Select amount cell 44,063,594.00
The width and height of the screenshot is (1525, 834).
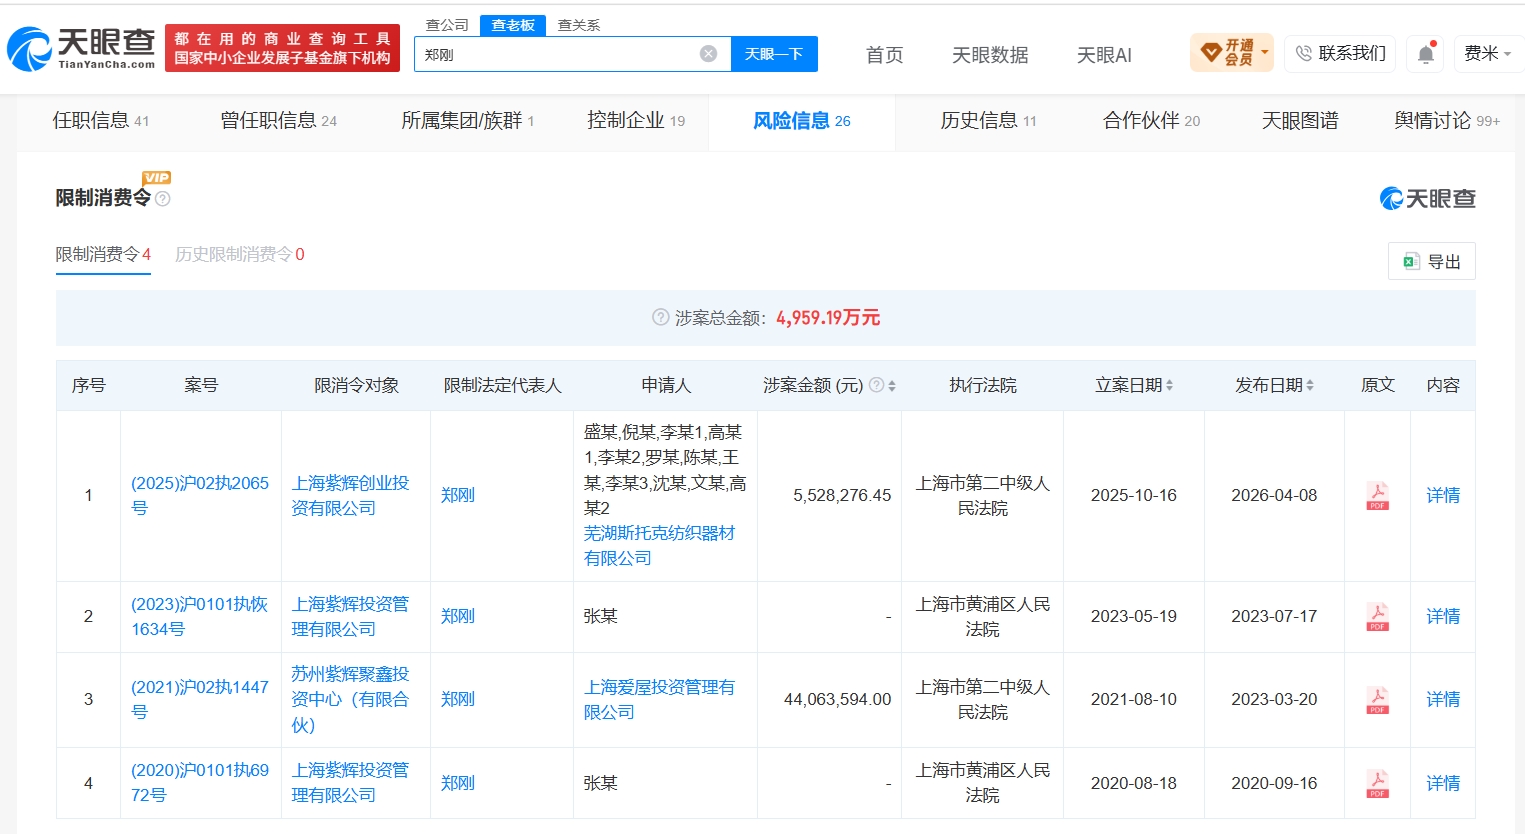[x=837, y=700]
